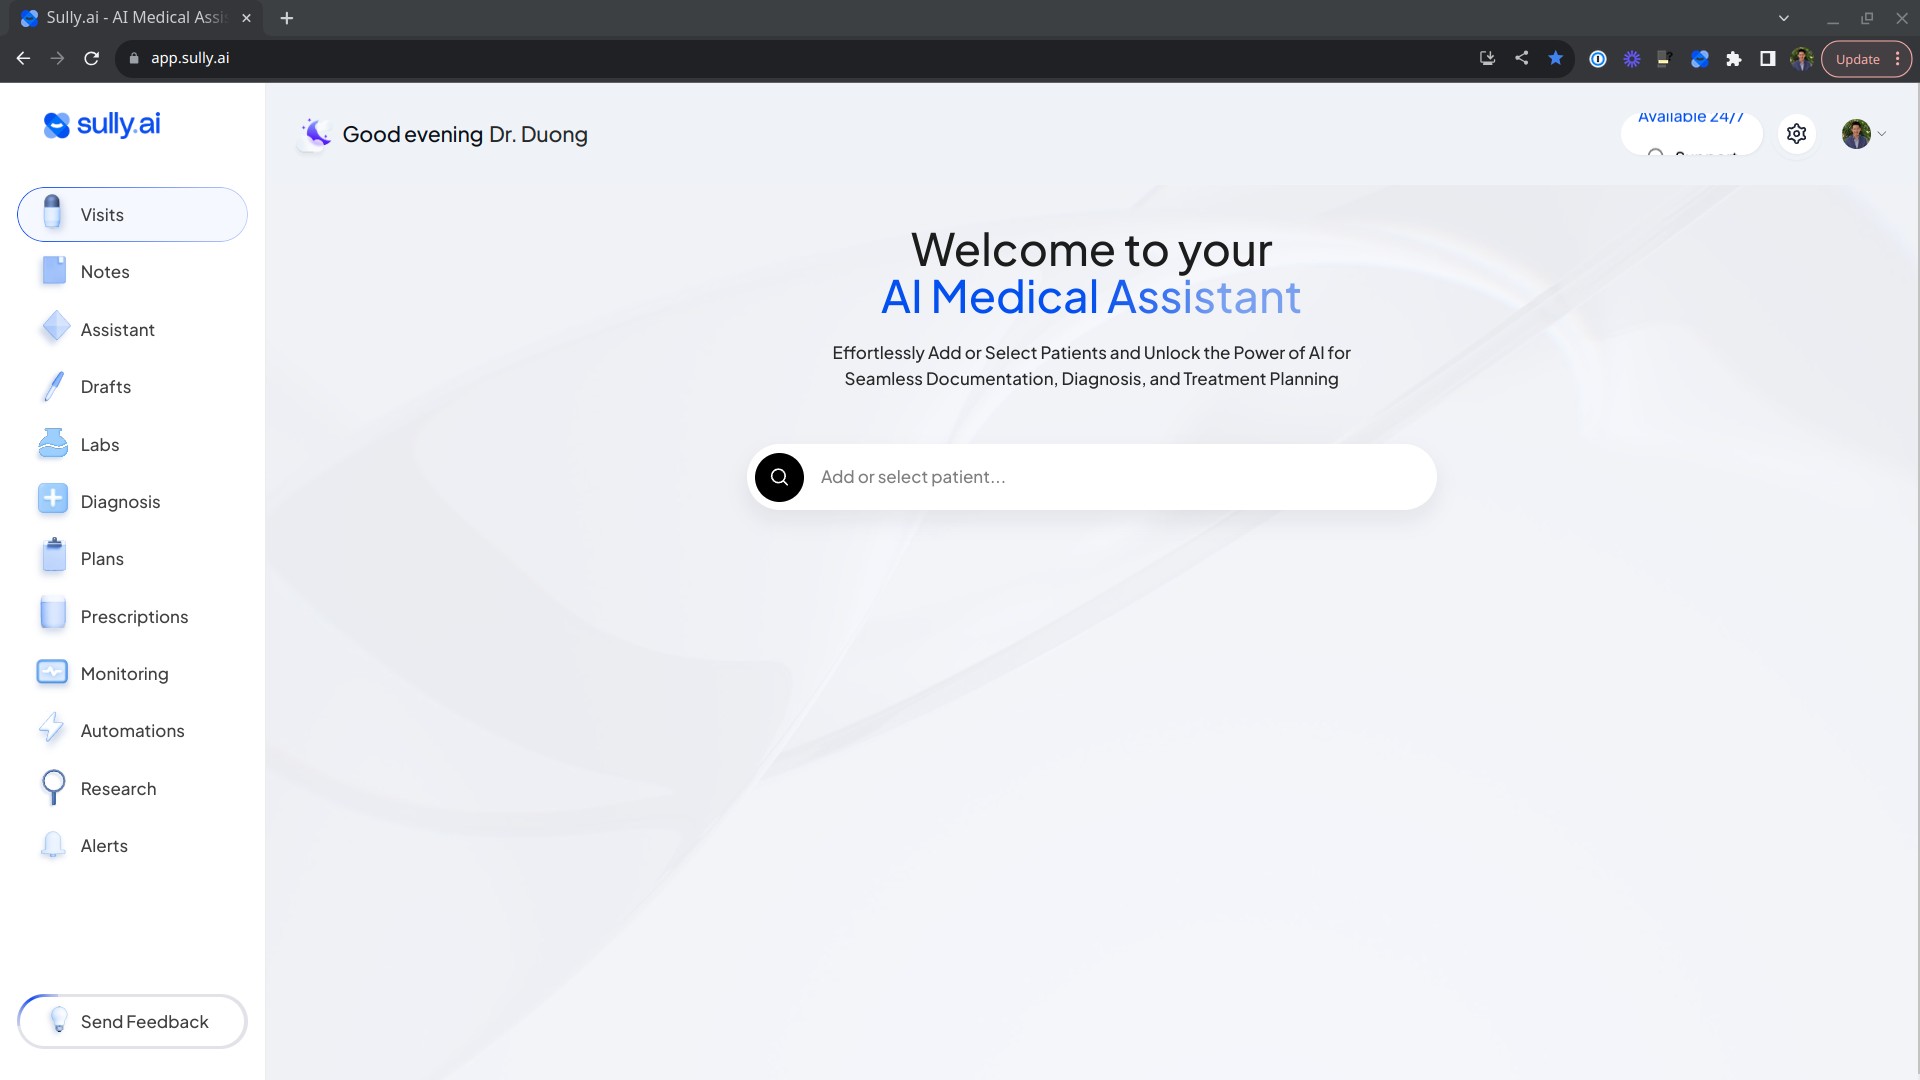Click the Research magnifier icon
The image size is (1920, 1080).
point(53,788)
